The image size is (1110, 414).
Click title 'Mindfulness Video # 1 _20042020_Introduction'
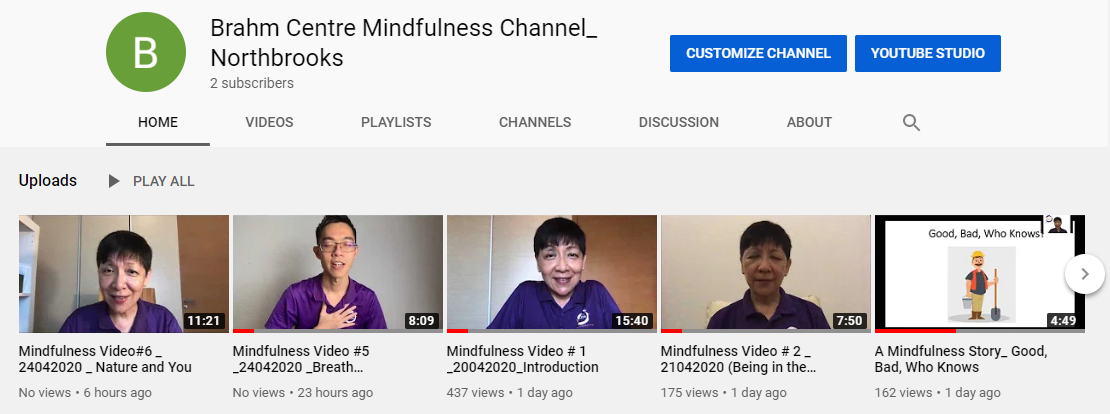point(522,359)
